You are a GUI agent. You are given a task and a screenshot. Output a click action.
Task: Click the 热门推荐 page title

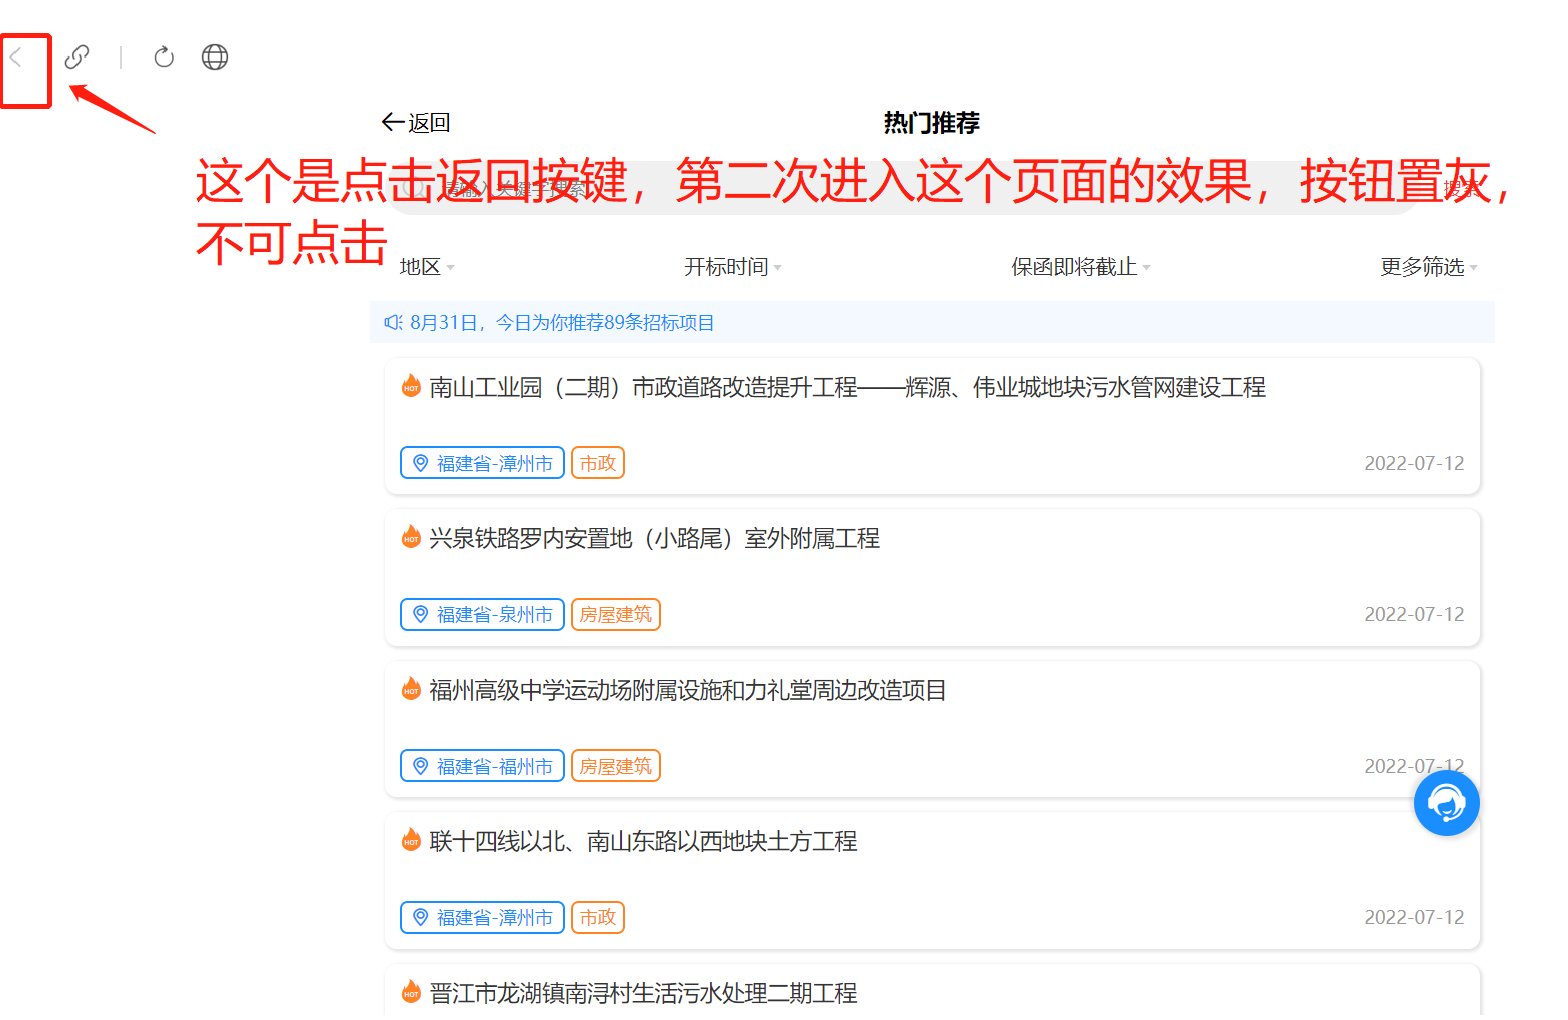pyautogui.click(x=931, y=123)
